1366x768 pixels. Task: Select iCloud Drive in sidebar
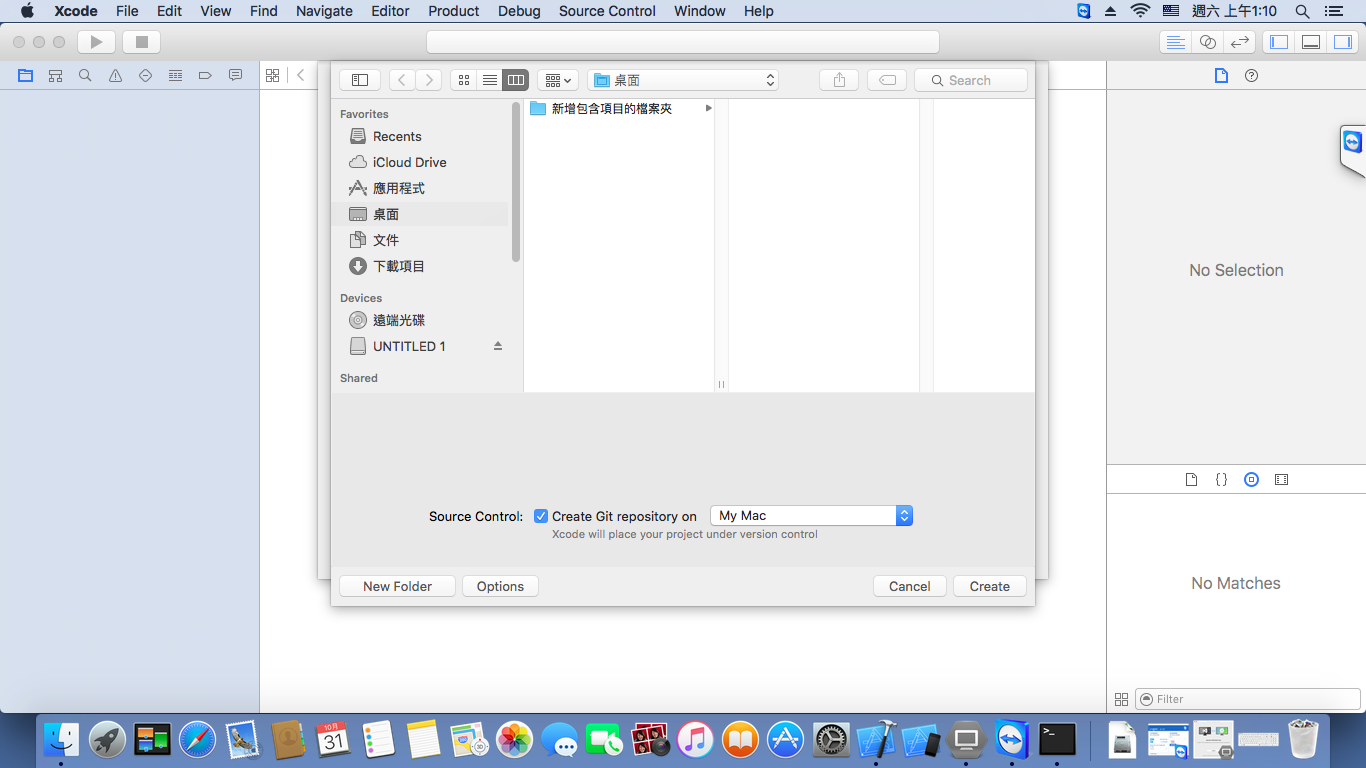[419, 162]
